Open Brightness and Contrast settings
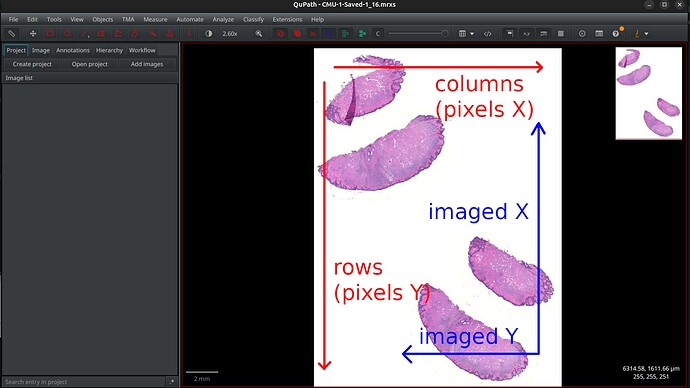Image resolution: width=690 pixels, height=388 pixels. [209, 33]
